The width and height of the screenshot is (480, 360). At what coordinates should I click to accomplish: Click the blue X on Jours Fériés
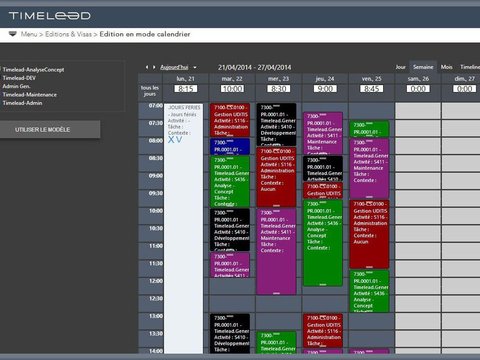coord(171,140)
